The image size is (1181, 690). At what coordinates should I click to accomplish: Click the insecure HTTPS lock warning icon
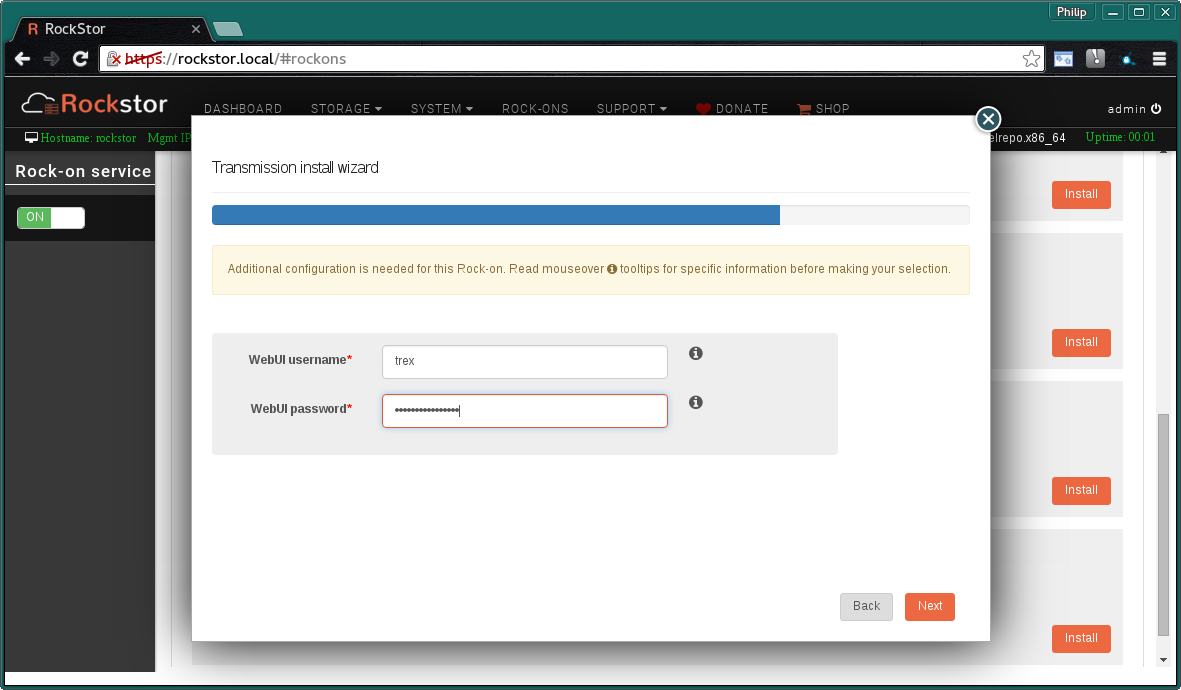point(113,59)
